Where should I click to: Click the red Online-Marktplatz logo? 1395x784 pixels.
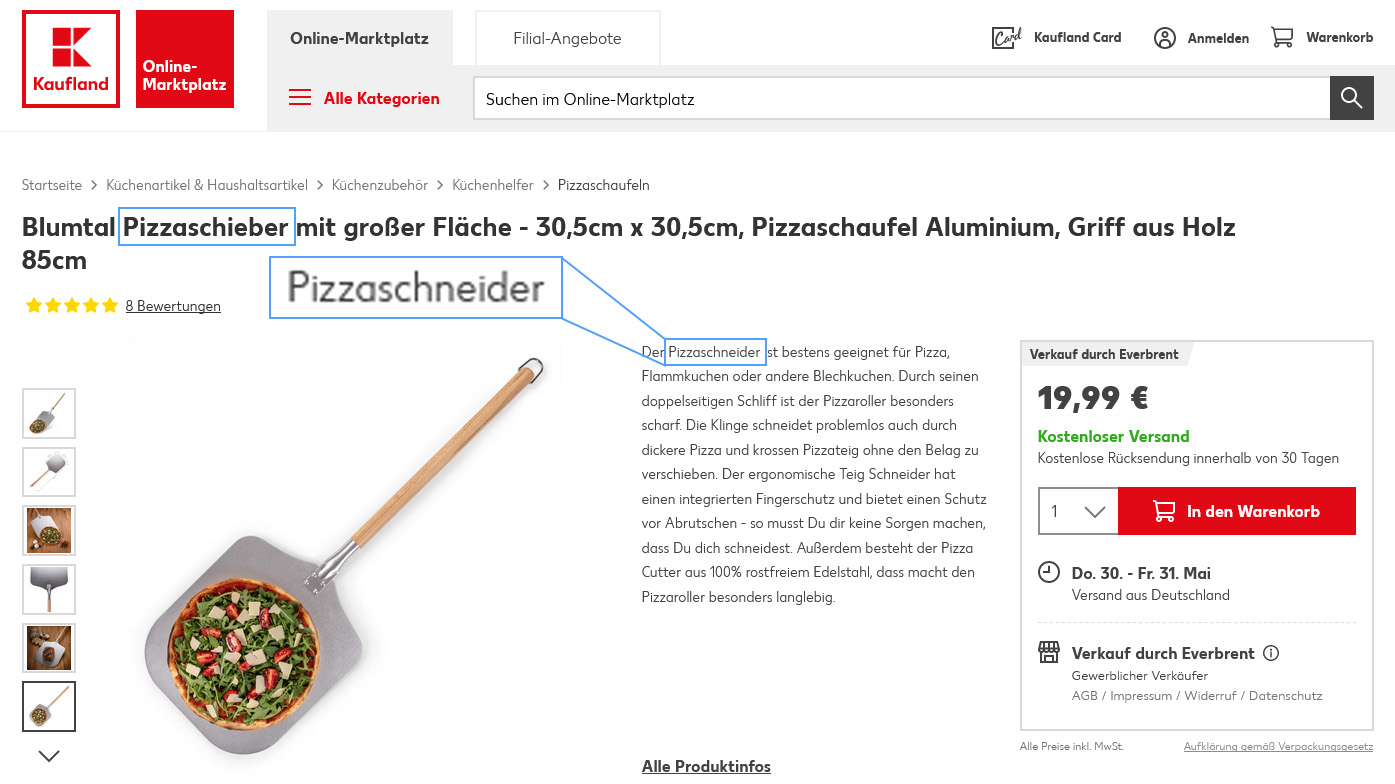184,59
